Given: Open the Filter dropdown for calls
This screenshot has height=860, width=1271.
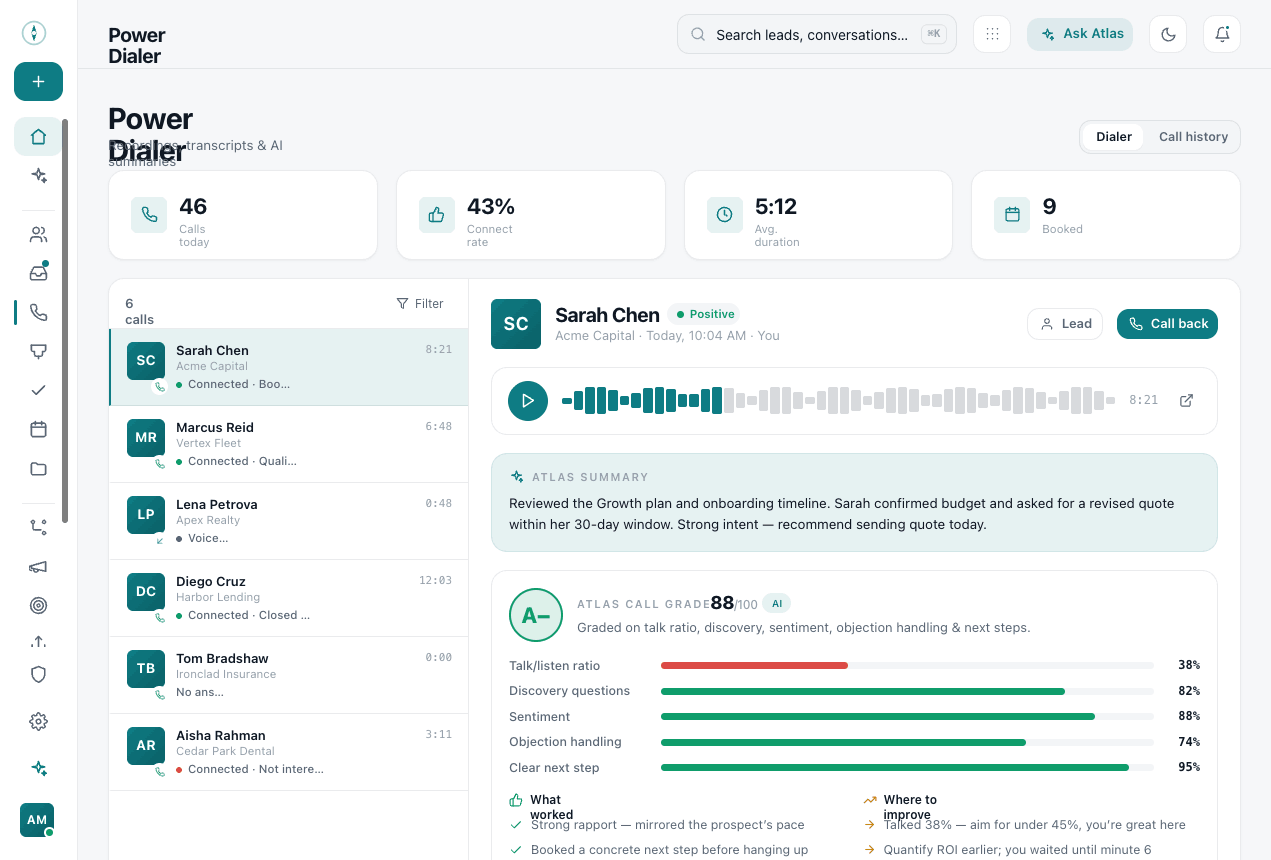Looking at the screenshot, I should [x=420, y=304].
